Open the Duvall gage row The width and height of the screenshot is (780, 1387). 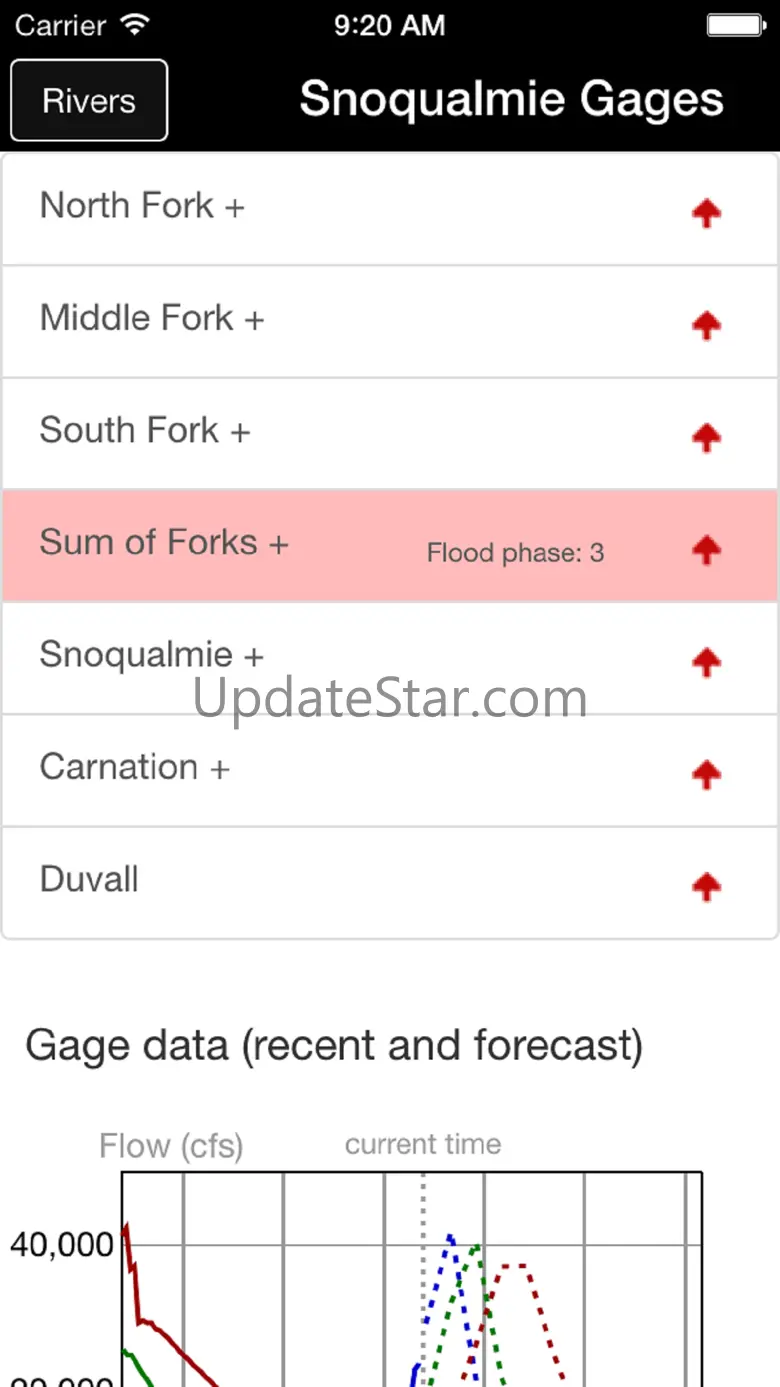pyautogui.click(x=390, y=882)
